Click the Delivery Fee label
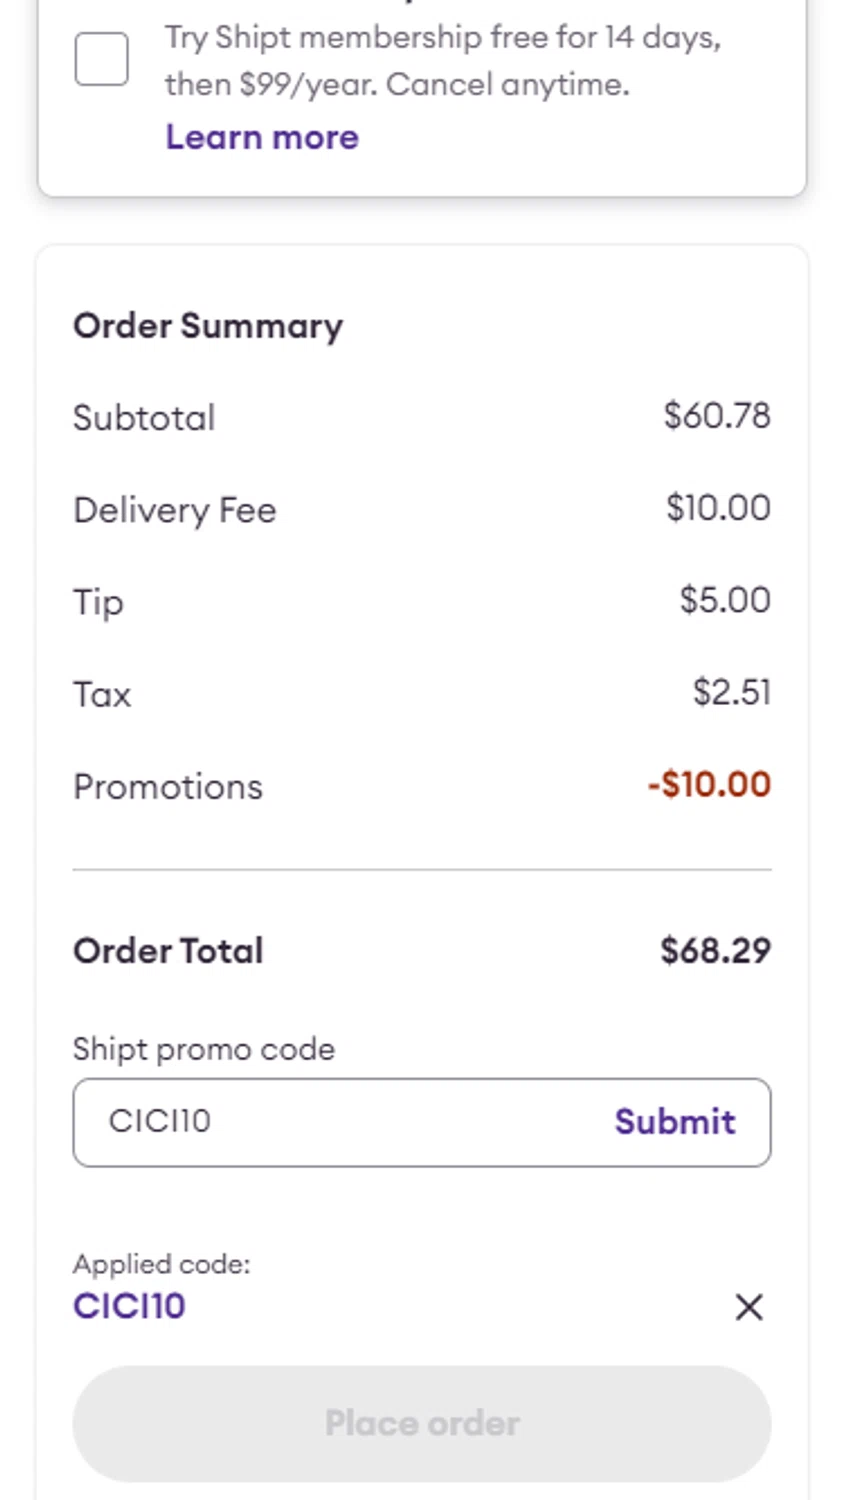The width and height of the screenshot is (843, 1500). tap(175, 510)
